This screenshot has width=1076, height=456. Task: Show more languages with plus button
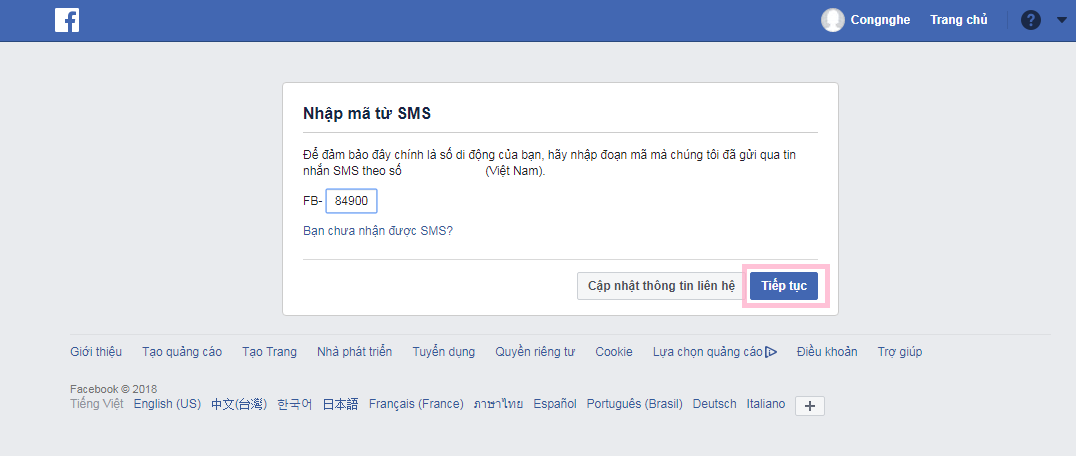[810, 406]
